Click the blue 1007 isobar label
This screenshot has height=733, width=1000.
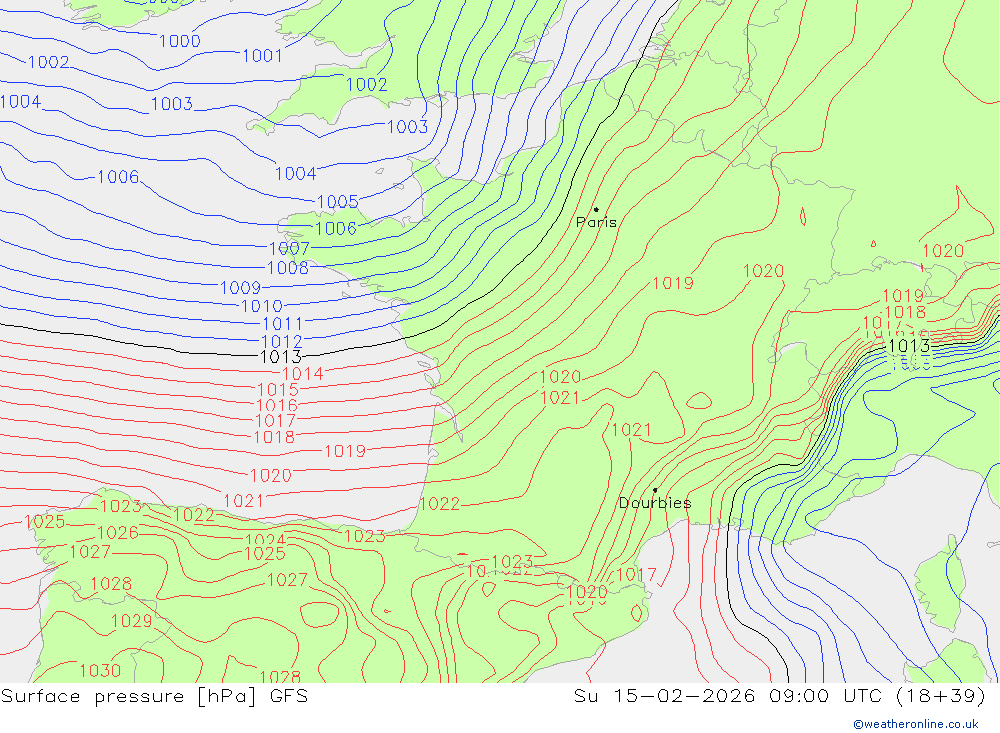[x=289, y=249]
